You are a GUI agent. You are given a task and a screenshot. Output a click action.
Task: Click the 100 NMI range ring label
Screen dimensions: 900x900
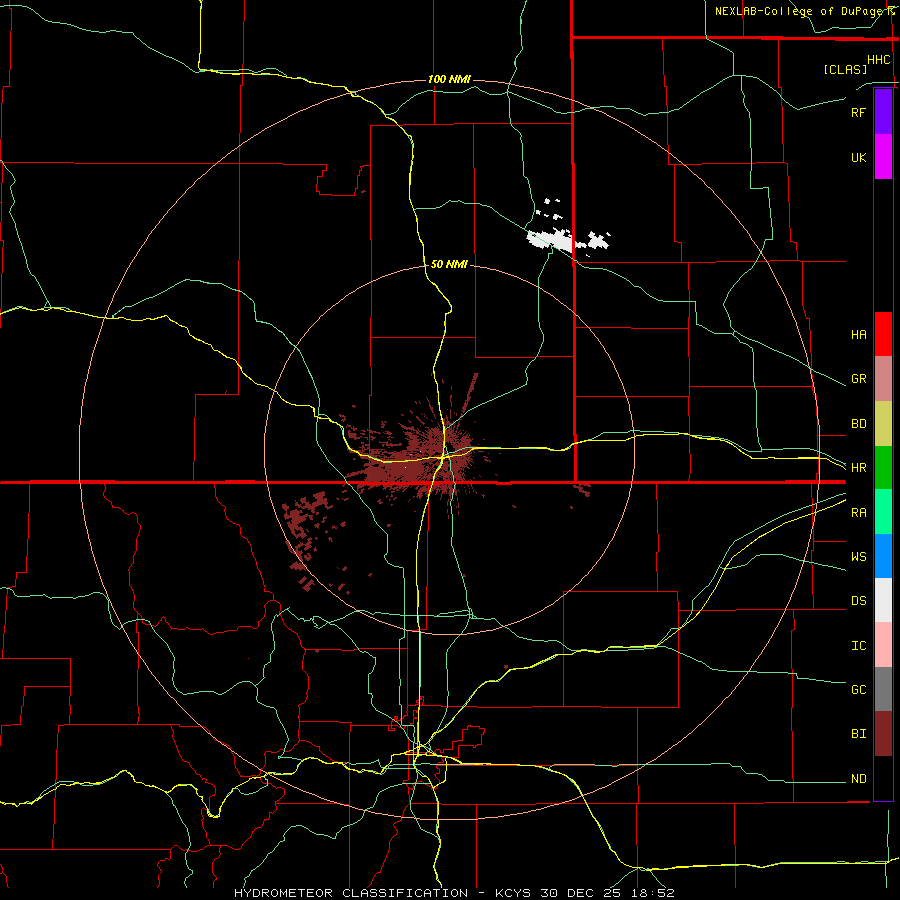click(449, 79)
